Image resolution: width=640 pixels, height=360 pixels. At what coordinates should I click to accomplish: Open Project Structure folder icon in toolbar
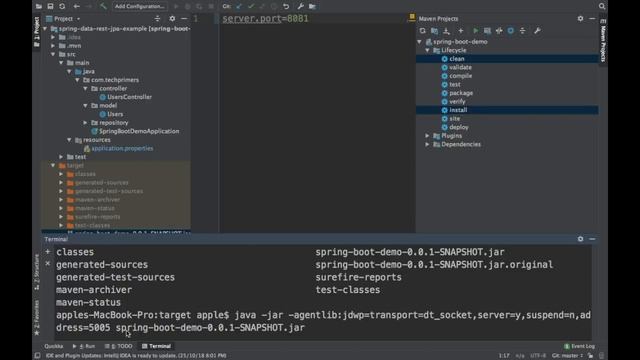312,6
